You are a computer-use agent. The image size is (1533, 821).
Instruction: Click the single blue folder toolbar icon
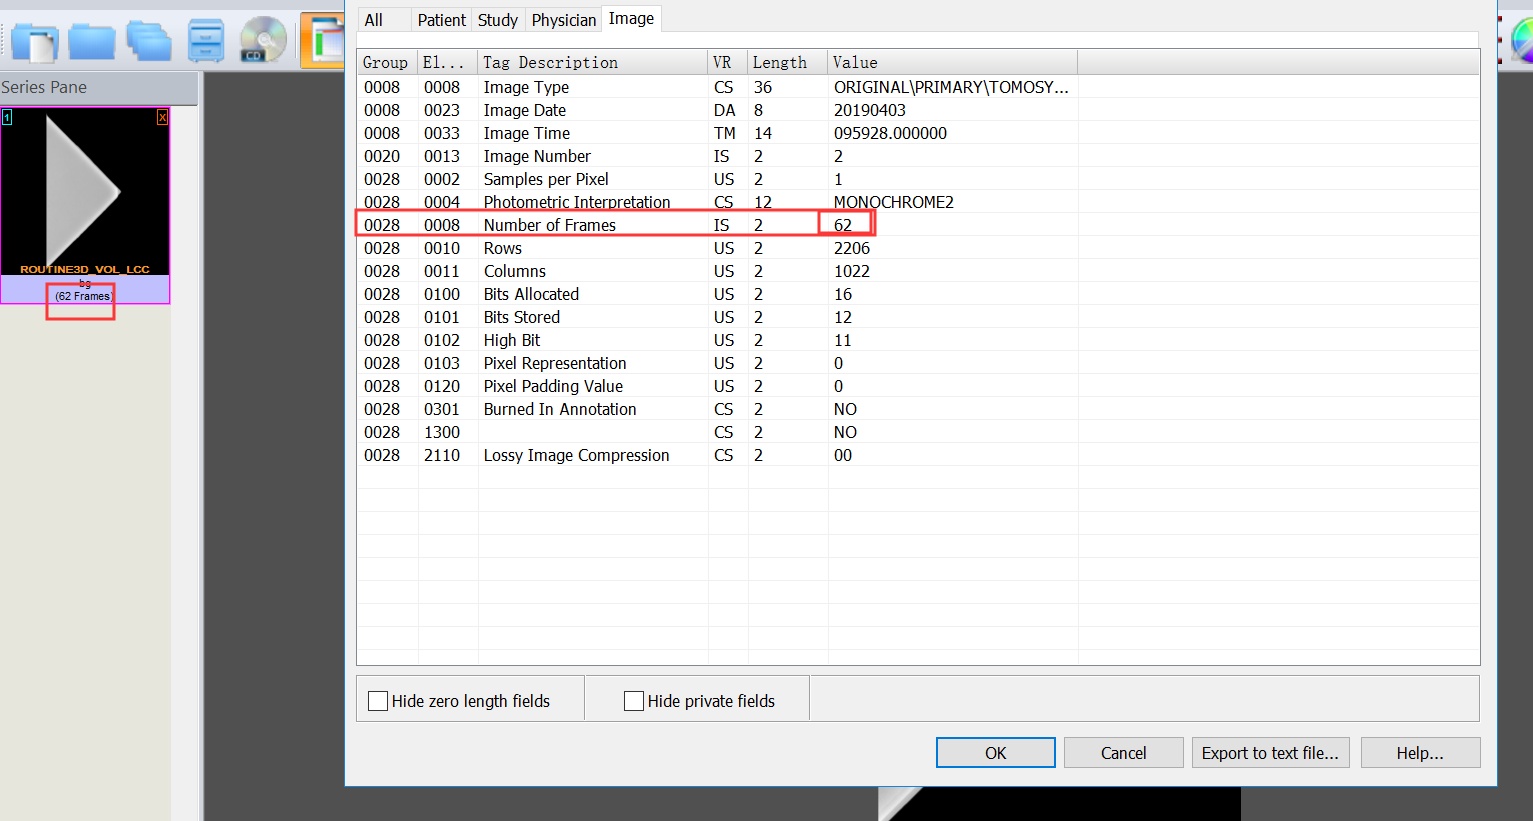(92, 41)
